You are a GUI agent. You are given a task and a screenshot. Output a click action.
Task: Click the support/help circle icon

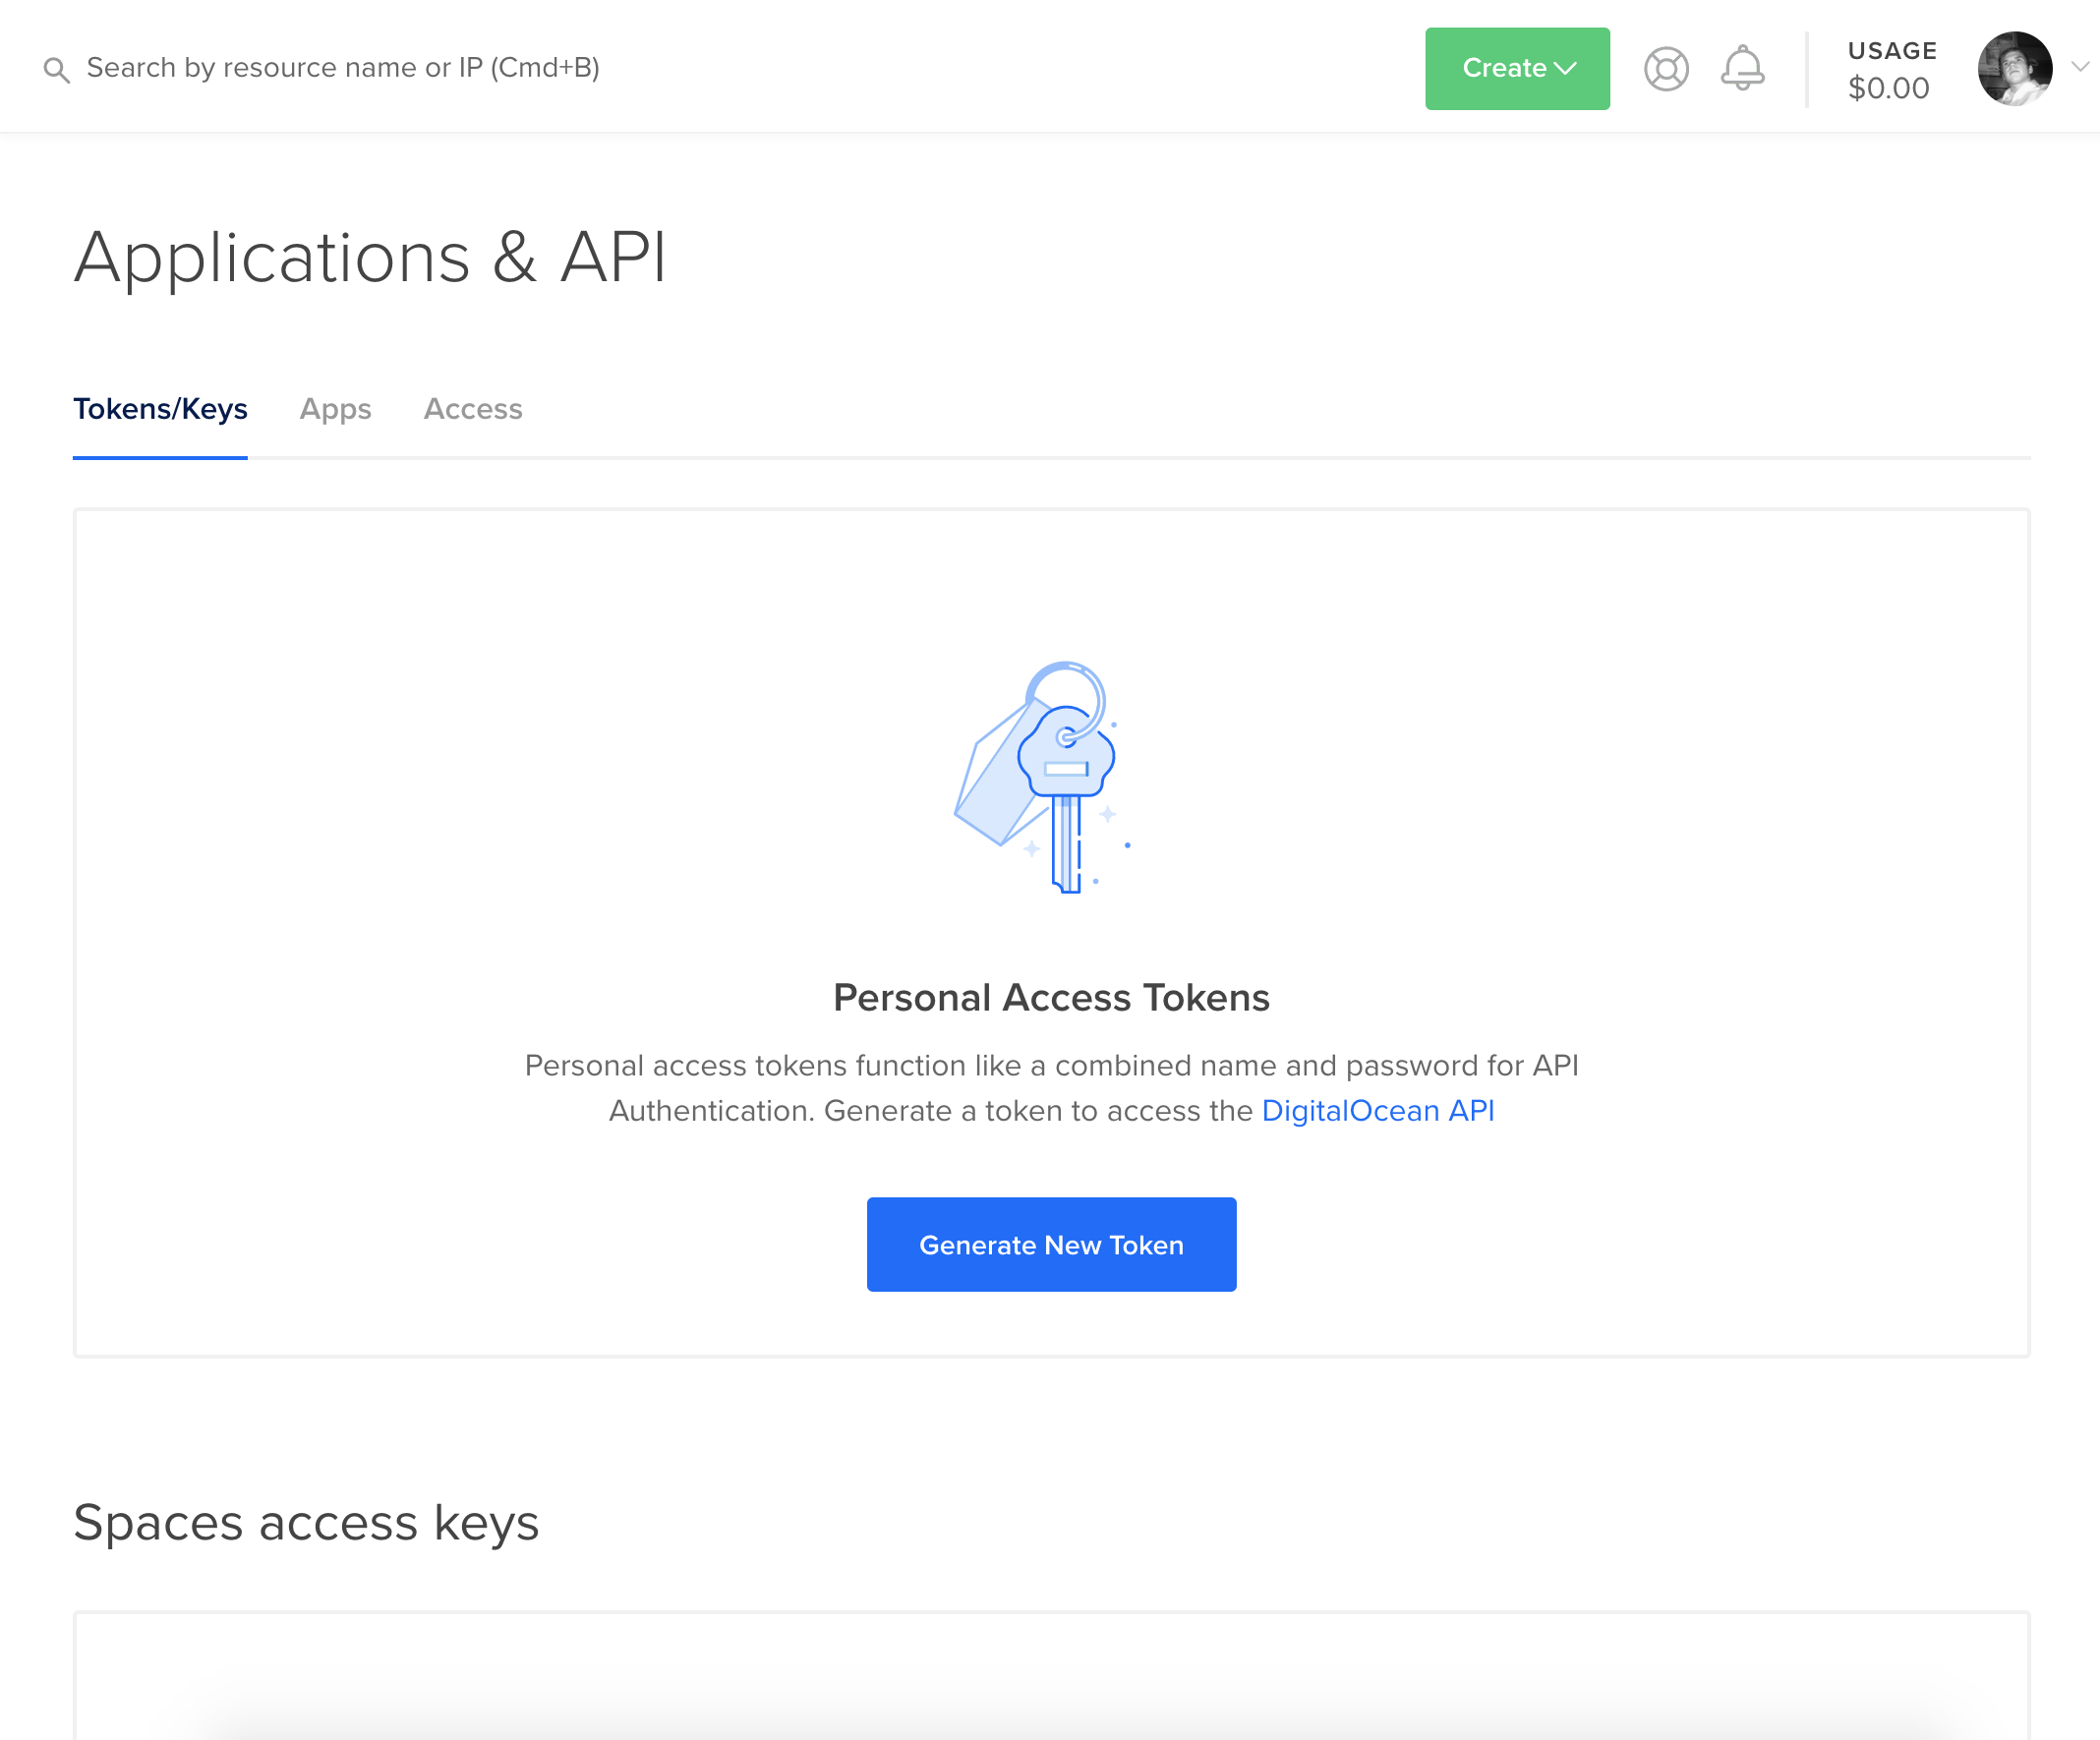click(1665, 68)
